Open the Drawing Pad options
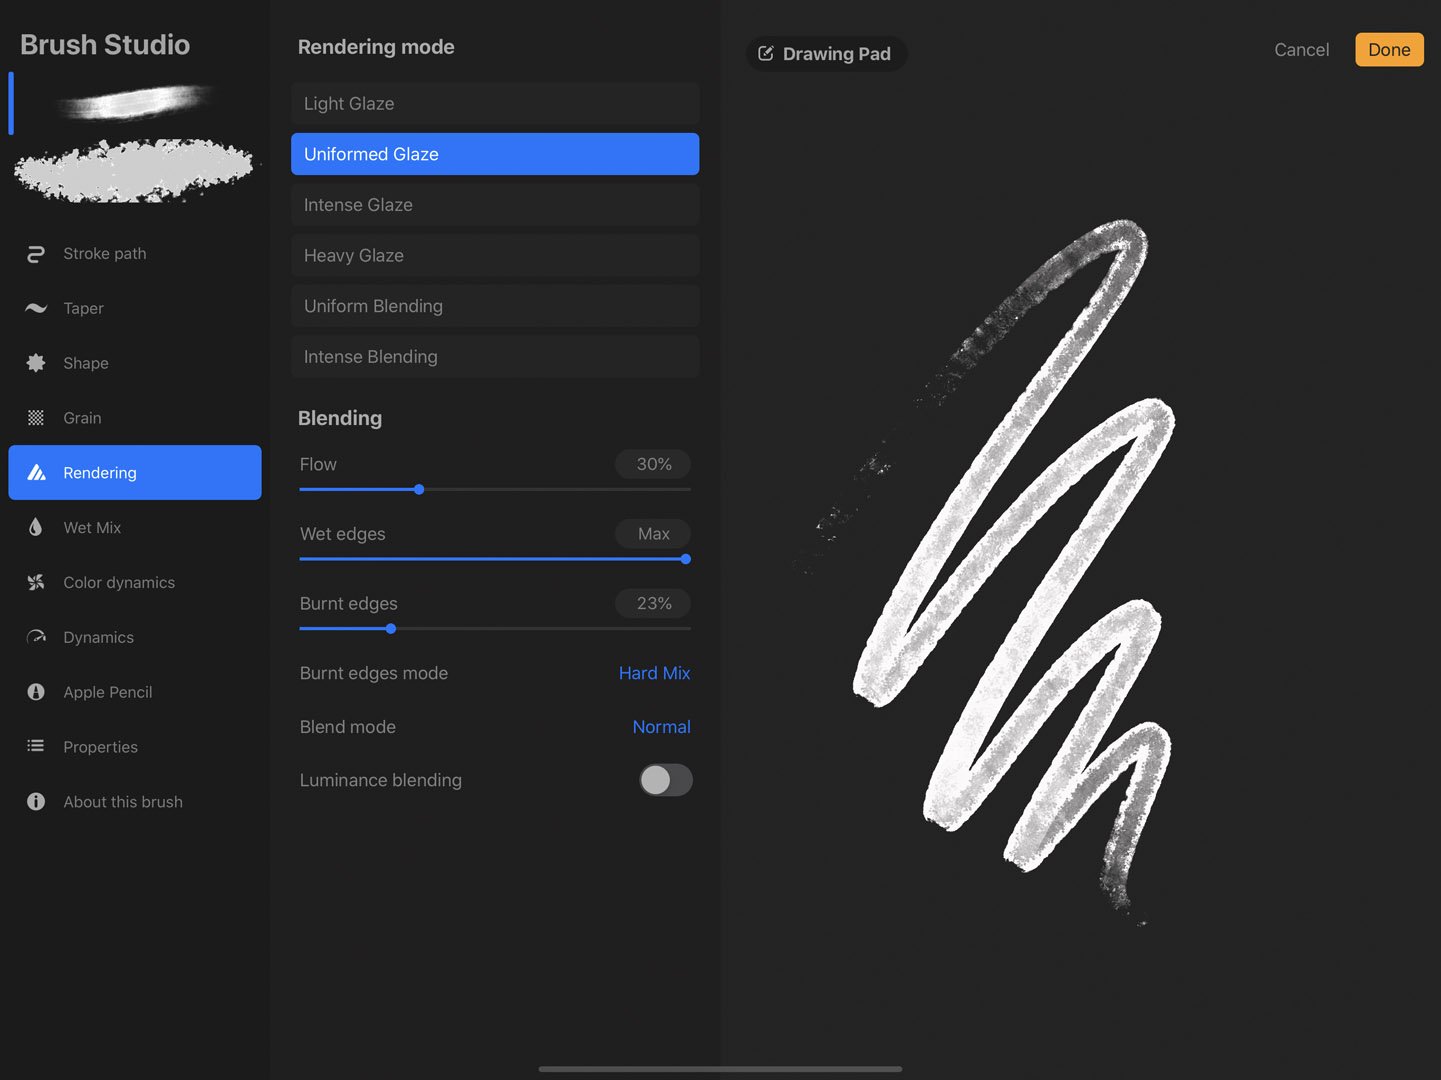Screen dimensions: 1441x1080 [826, 53]
